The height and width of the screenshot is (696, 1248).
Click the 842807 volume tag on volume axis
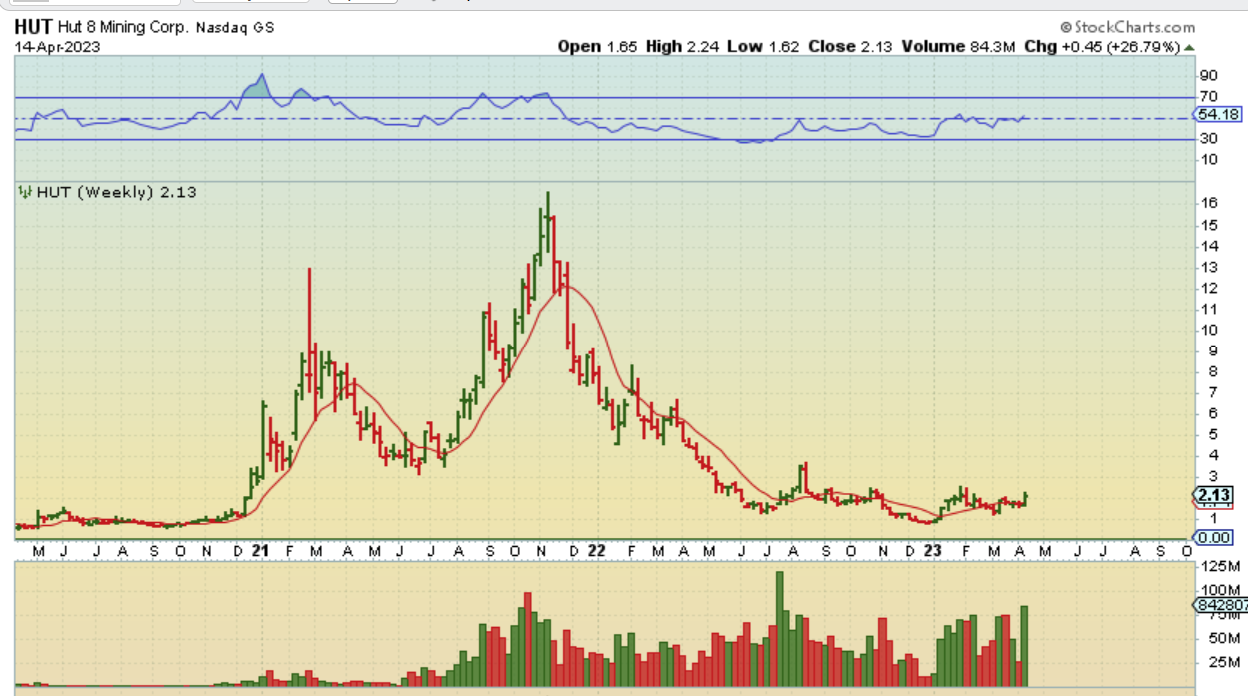[1220, 605]
